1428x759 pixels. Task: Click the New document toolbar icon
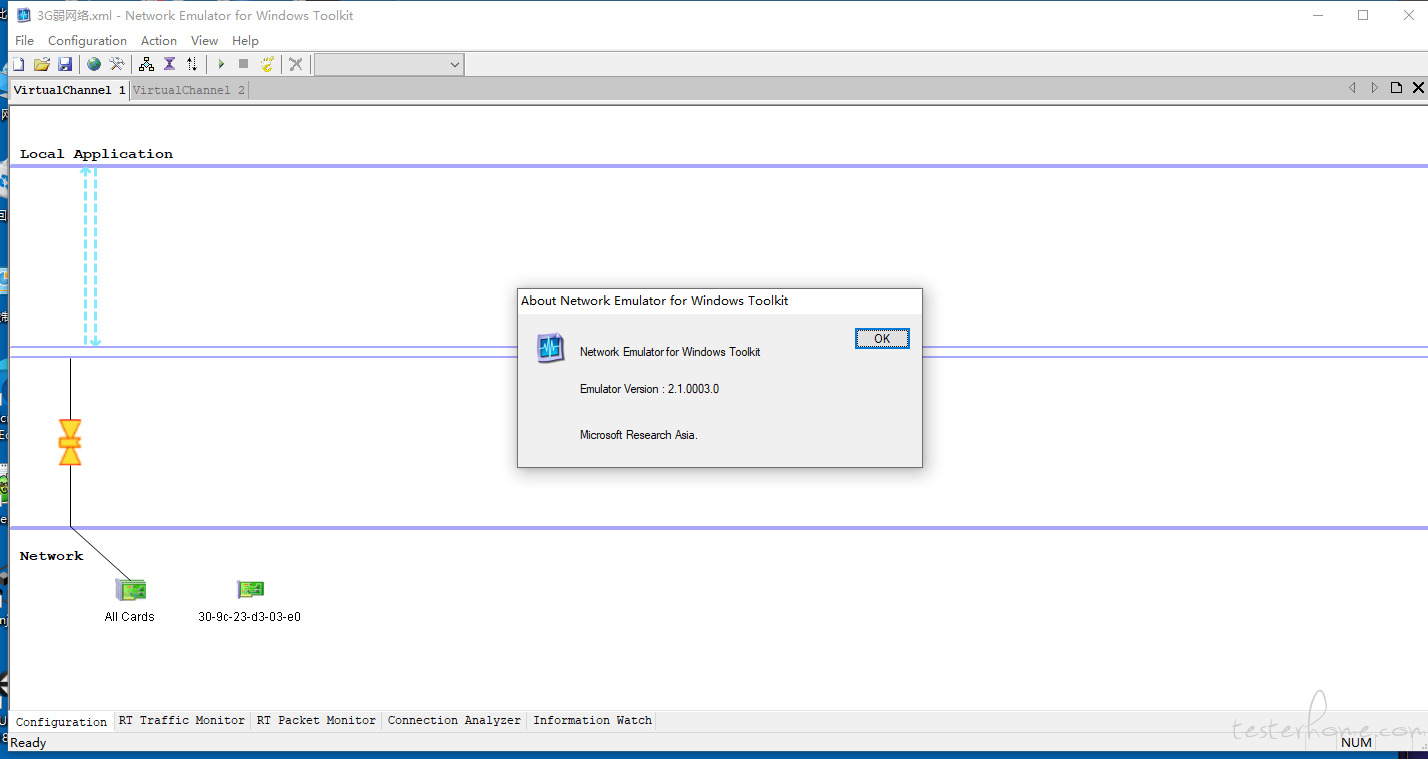pyautogui.click(x=18, y=64)
